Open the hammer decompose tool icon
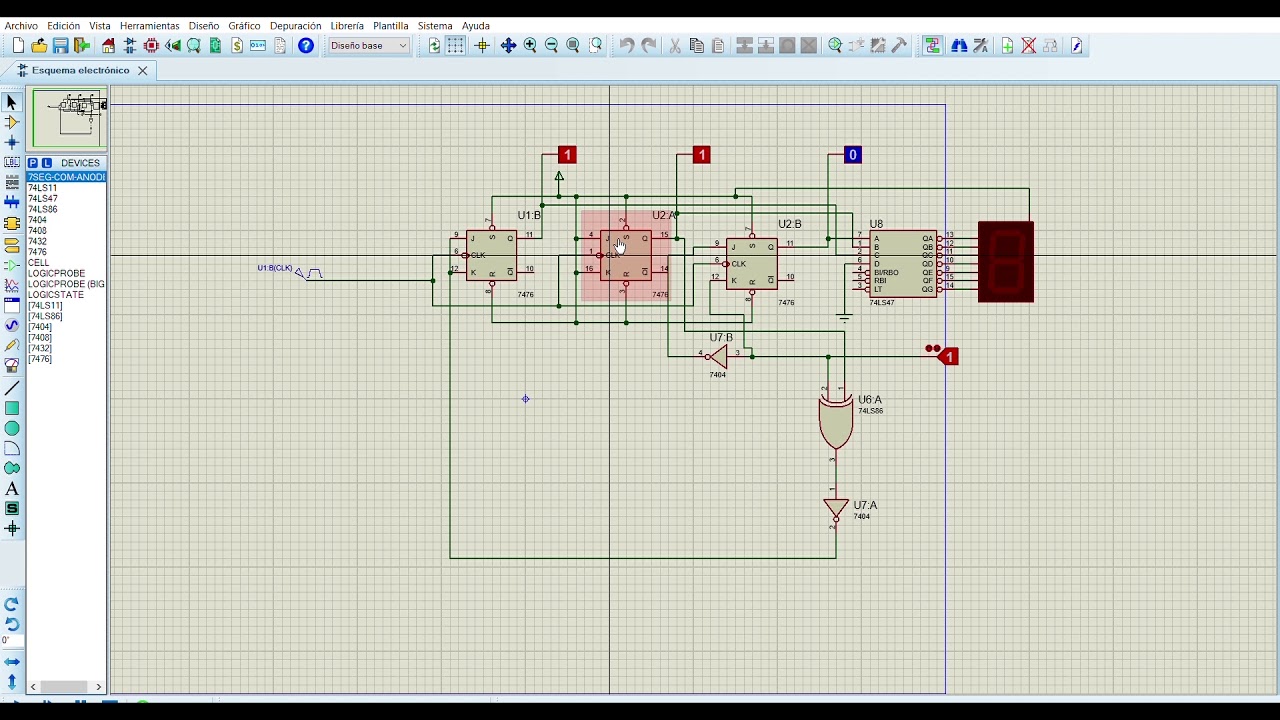This screenshot has height=720, width=1280. (899, 45)
